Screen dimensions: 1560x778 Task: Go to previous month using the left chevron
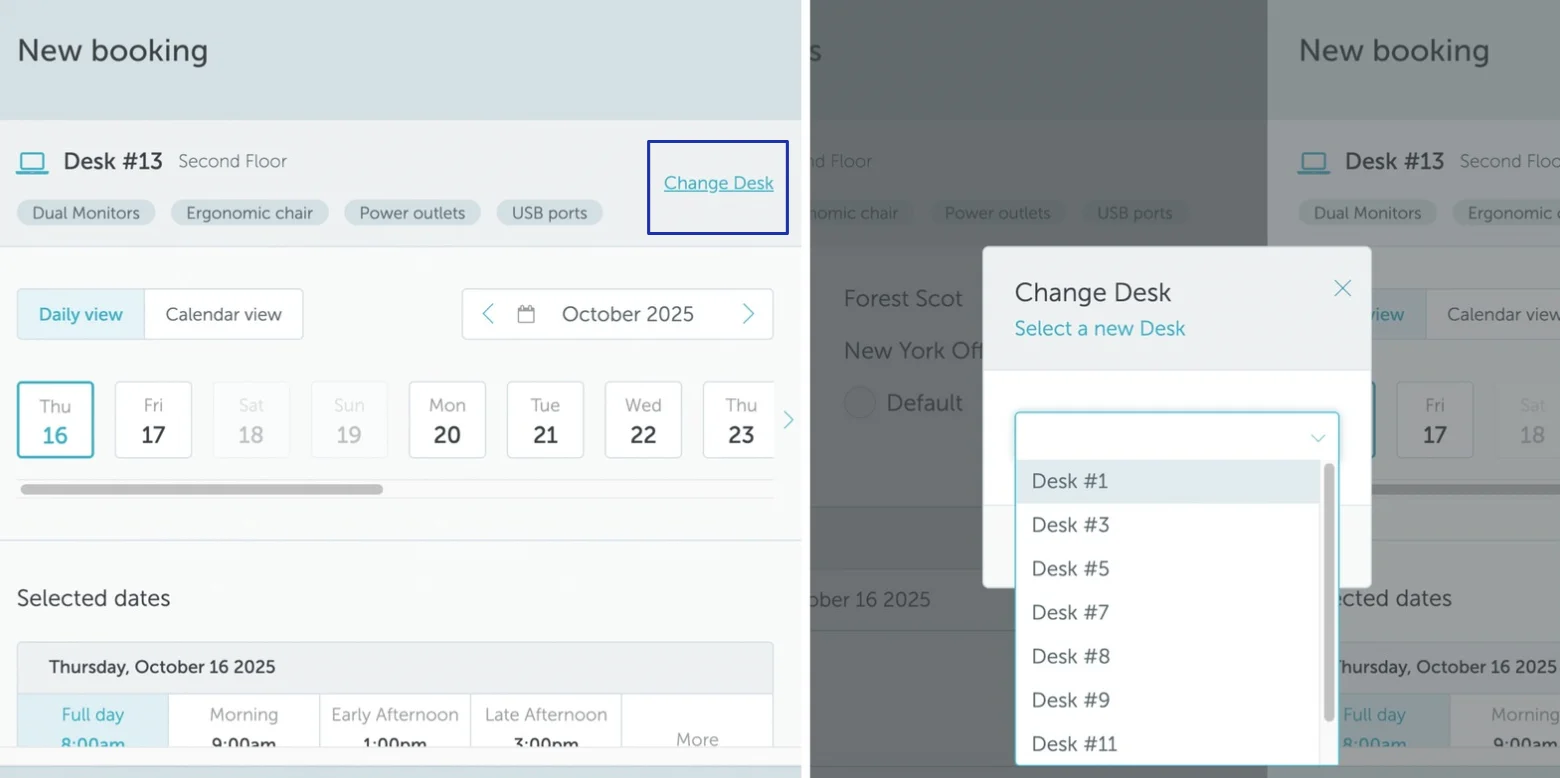[487, 313]
